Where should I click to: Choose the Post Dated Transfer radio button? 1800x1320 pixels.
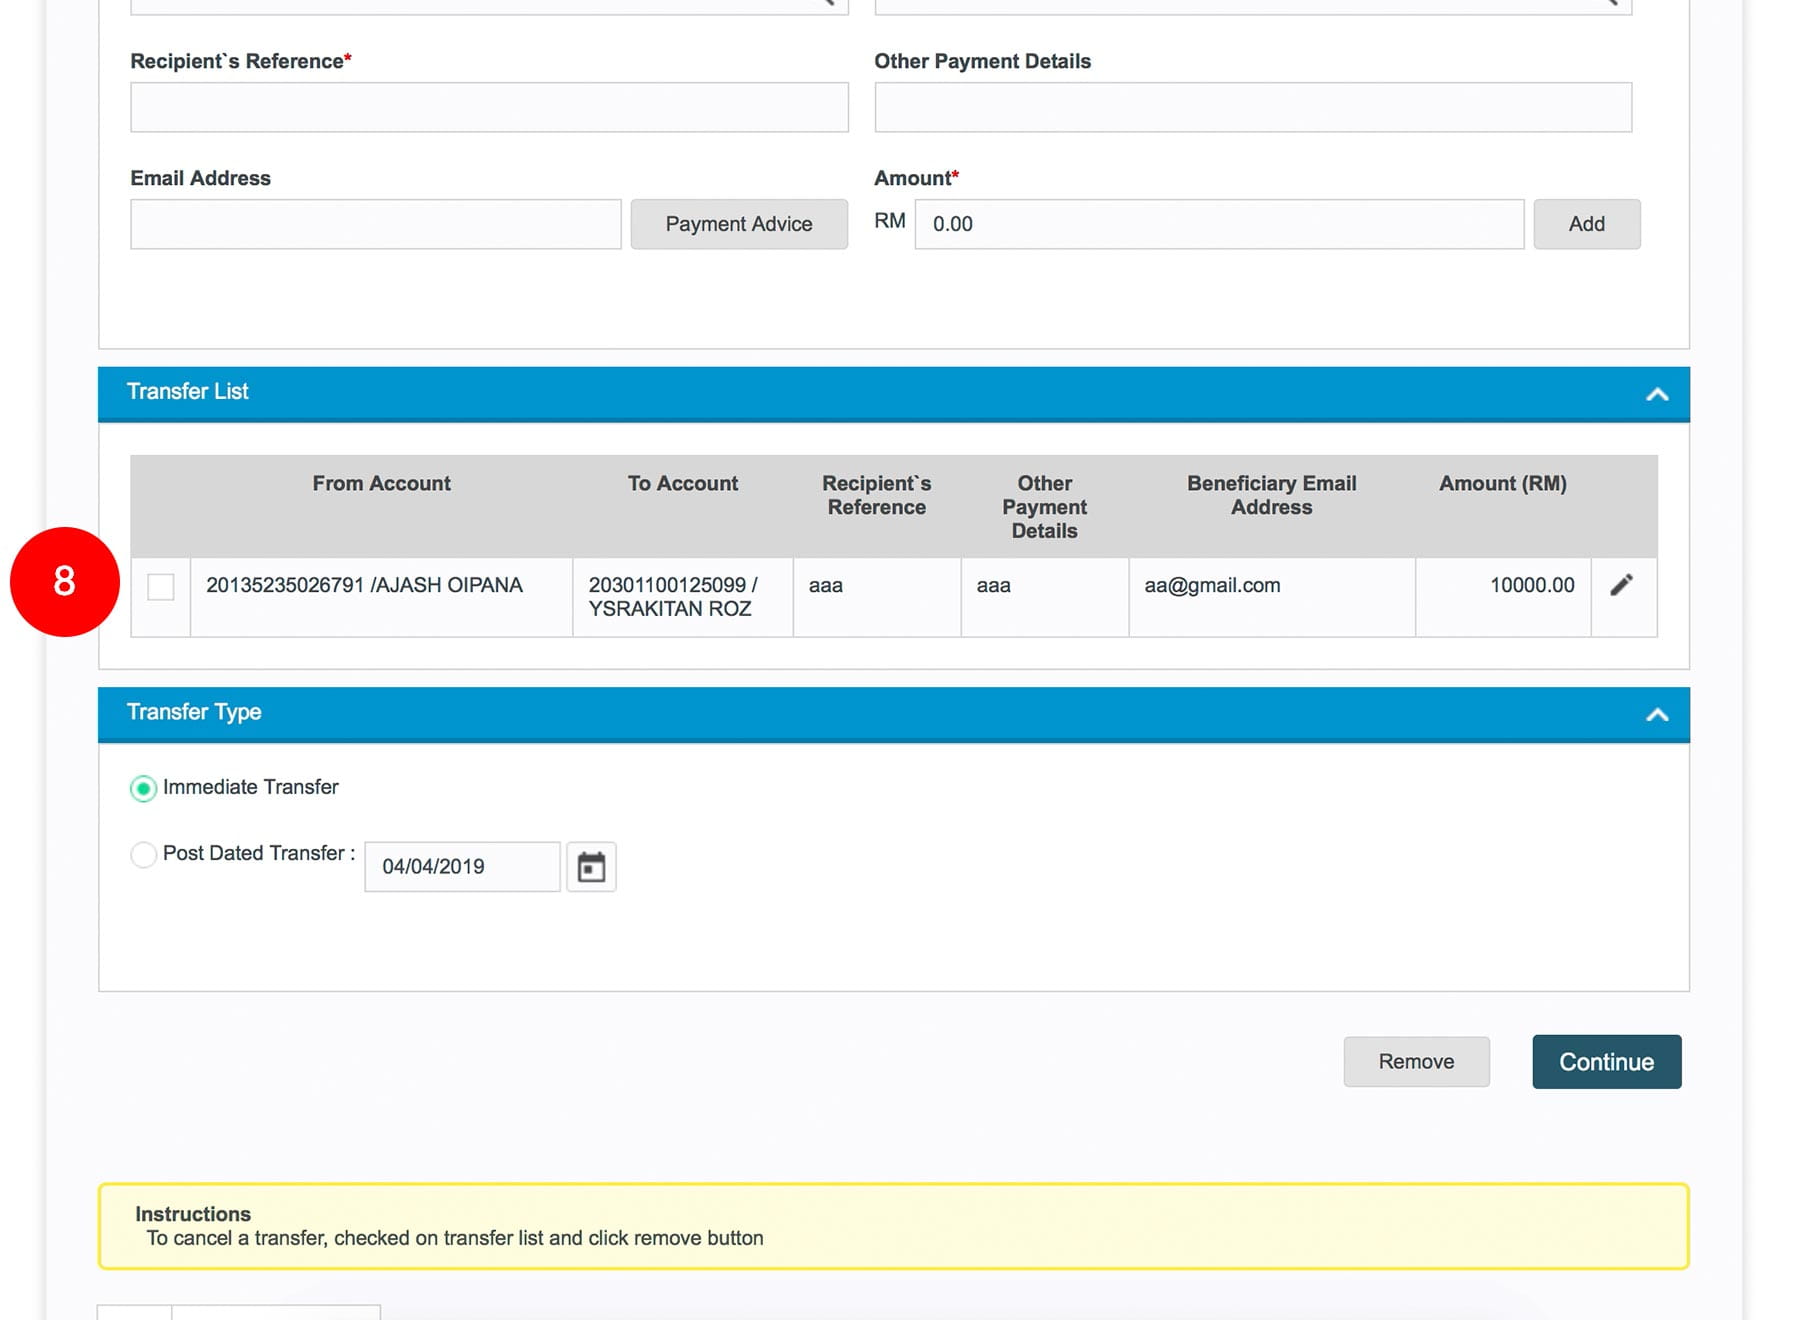pos(144,854)
